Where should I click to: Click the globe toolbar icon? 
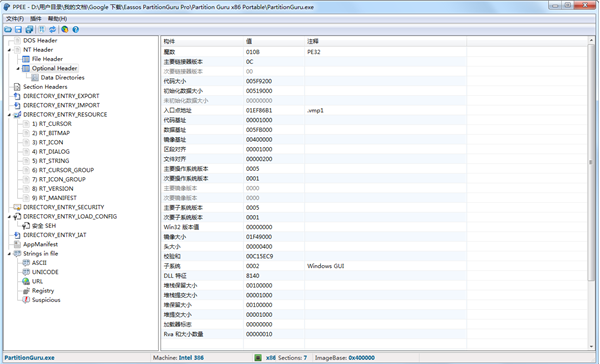65,29
